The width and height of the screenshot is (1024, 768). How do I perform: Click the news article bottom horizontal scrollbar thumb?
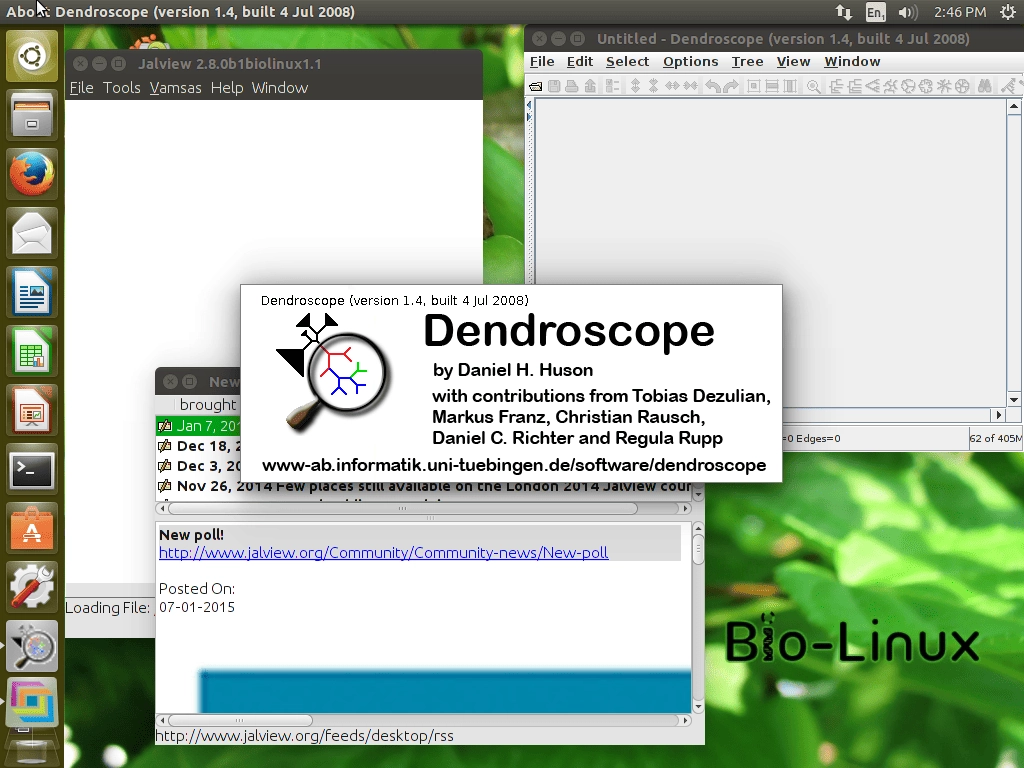click(240, 720)
